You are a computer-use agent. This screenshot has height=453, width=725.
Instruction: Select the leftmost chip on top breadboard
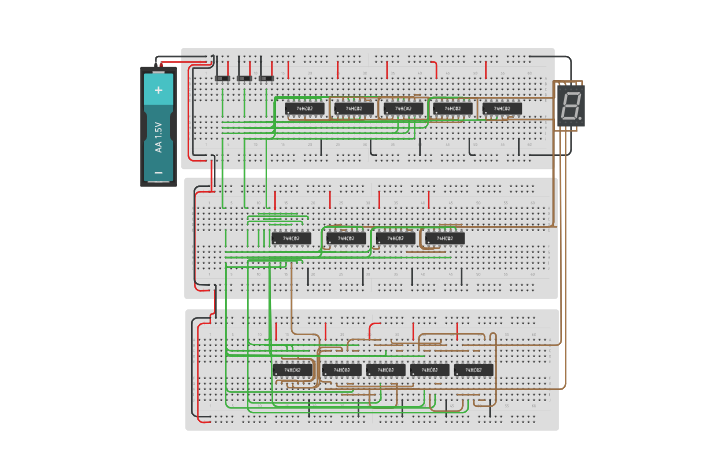(x=305, y=108)
